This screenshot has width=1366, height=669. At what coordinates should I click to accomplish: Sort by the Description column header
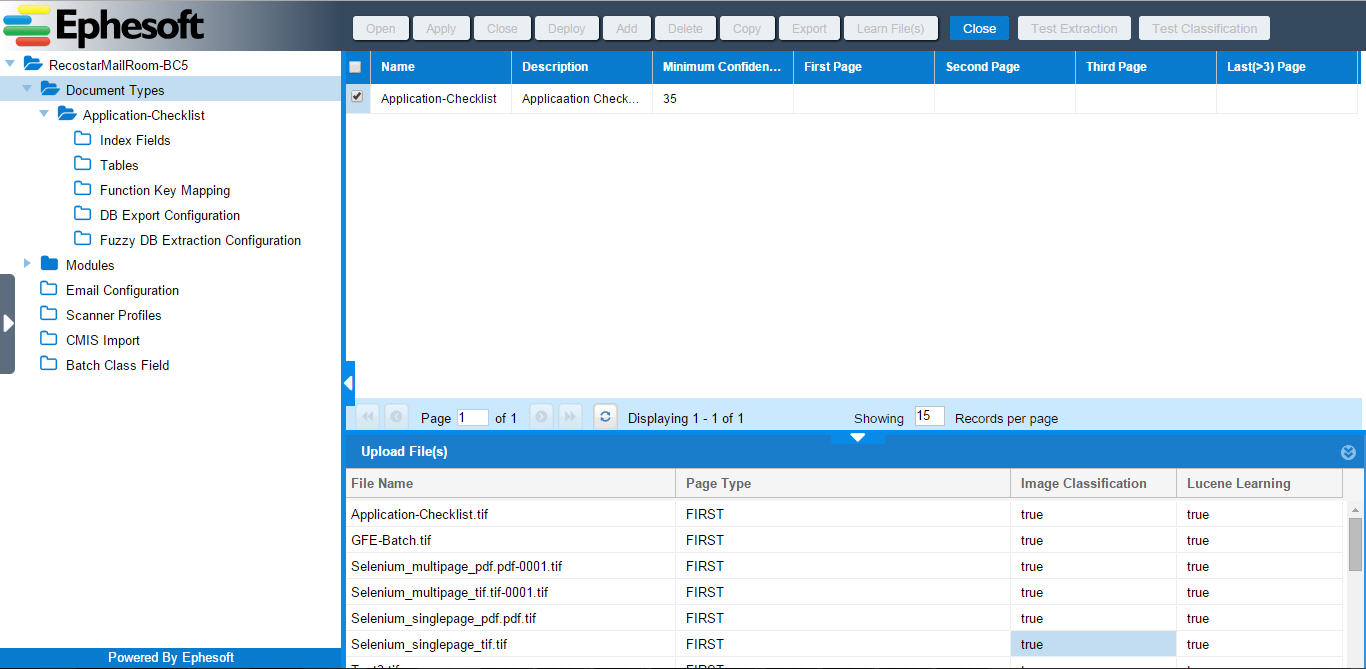(582, 67)
